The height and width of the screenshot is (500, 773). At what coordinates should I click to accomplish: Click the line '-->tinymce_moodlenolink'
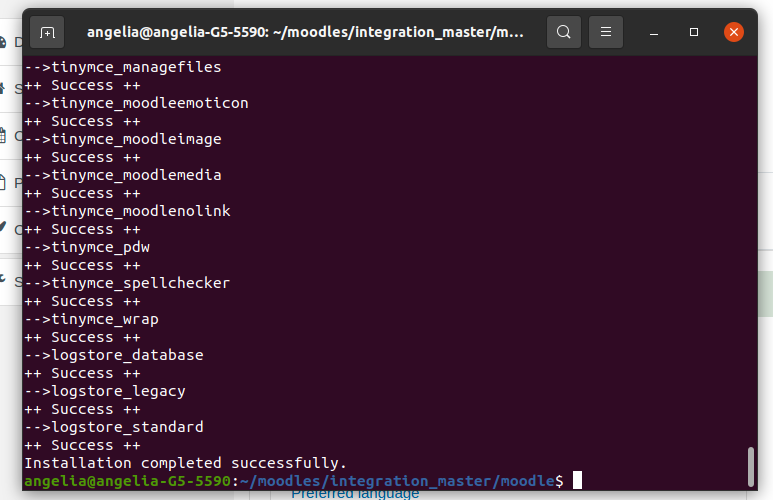[127, 211]
